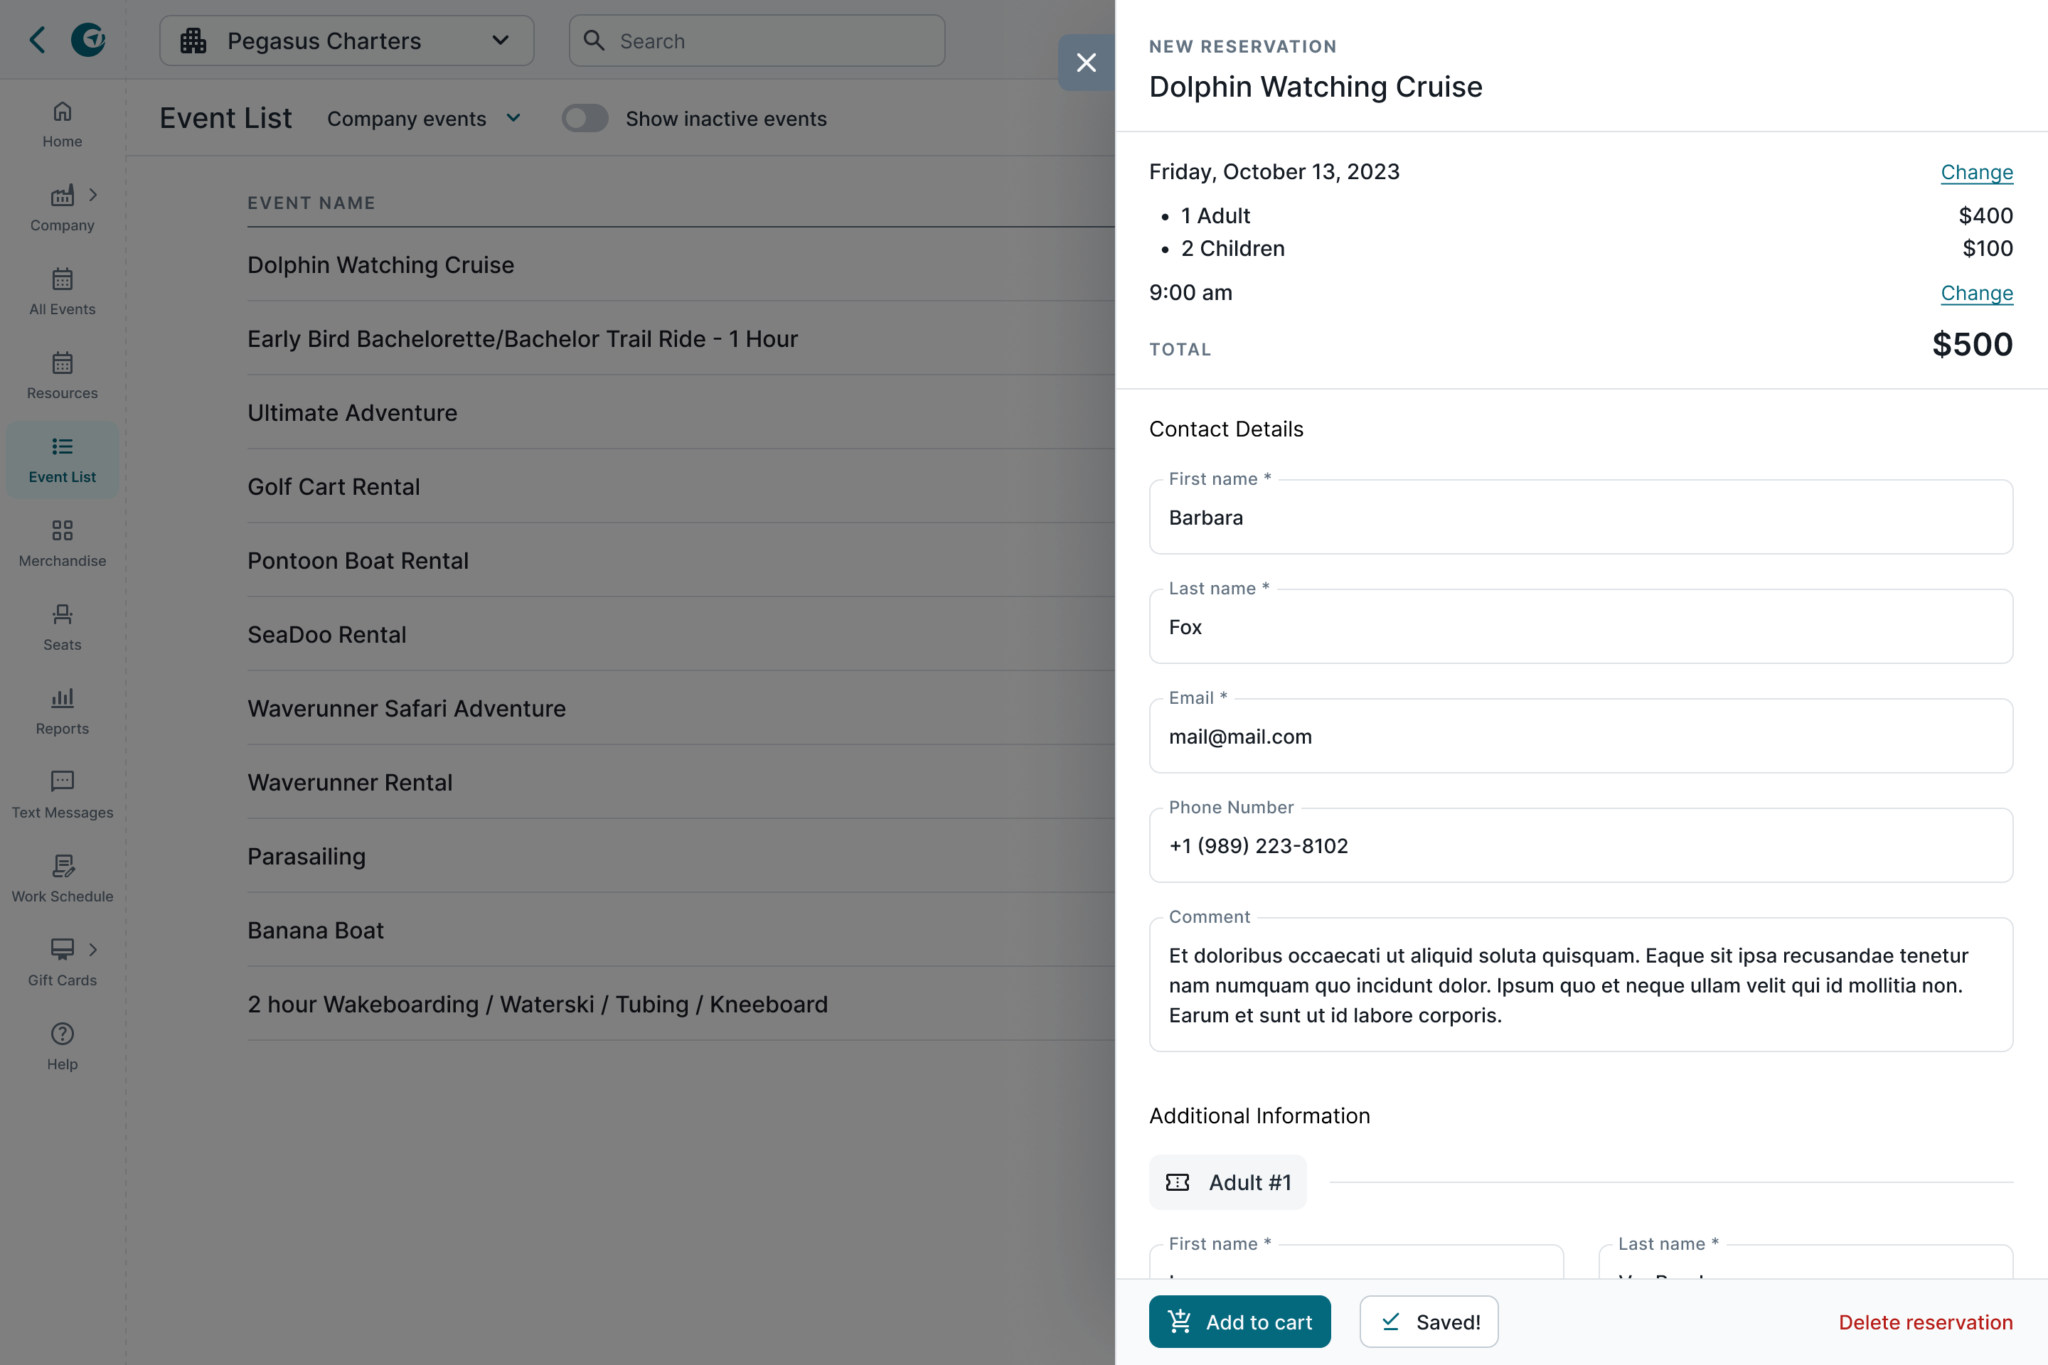Image resolution: width=2048 pixels, height=1365 pixels.
Task: Expand the Company events filter dropdown
Action: tap(424, 119)
